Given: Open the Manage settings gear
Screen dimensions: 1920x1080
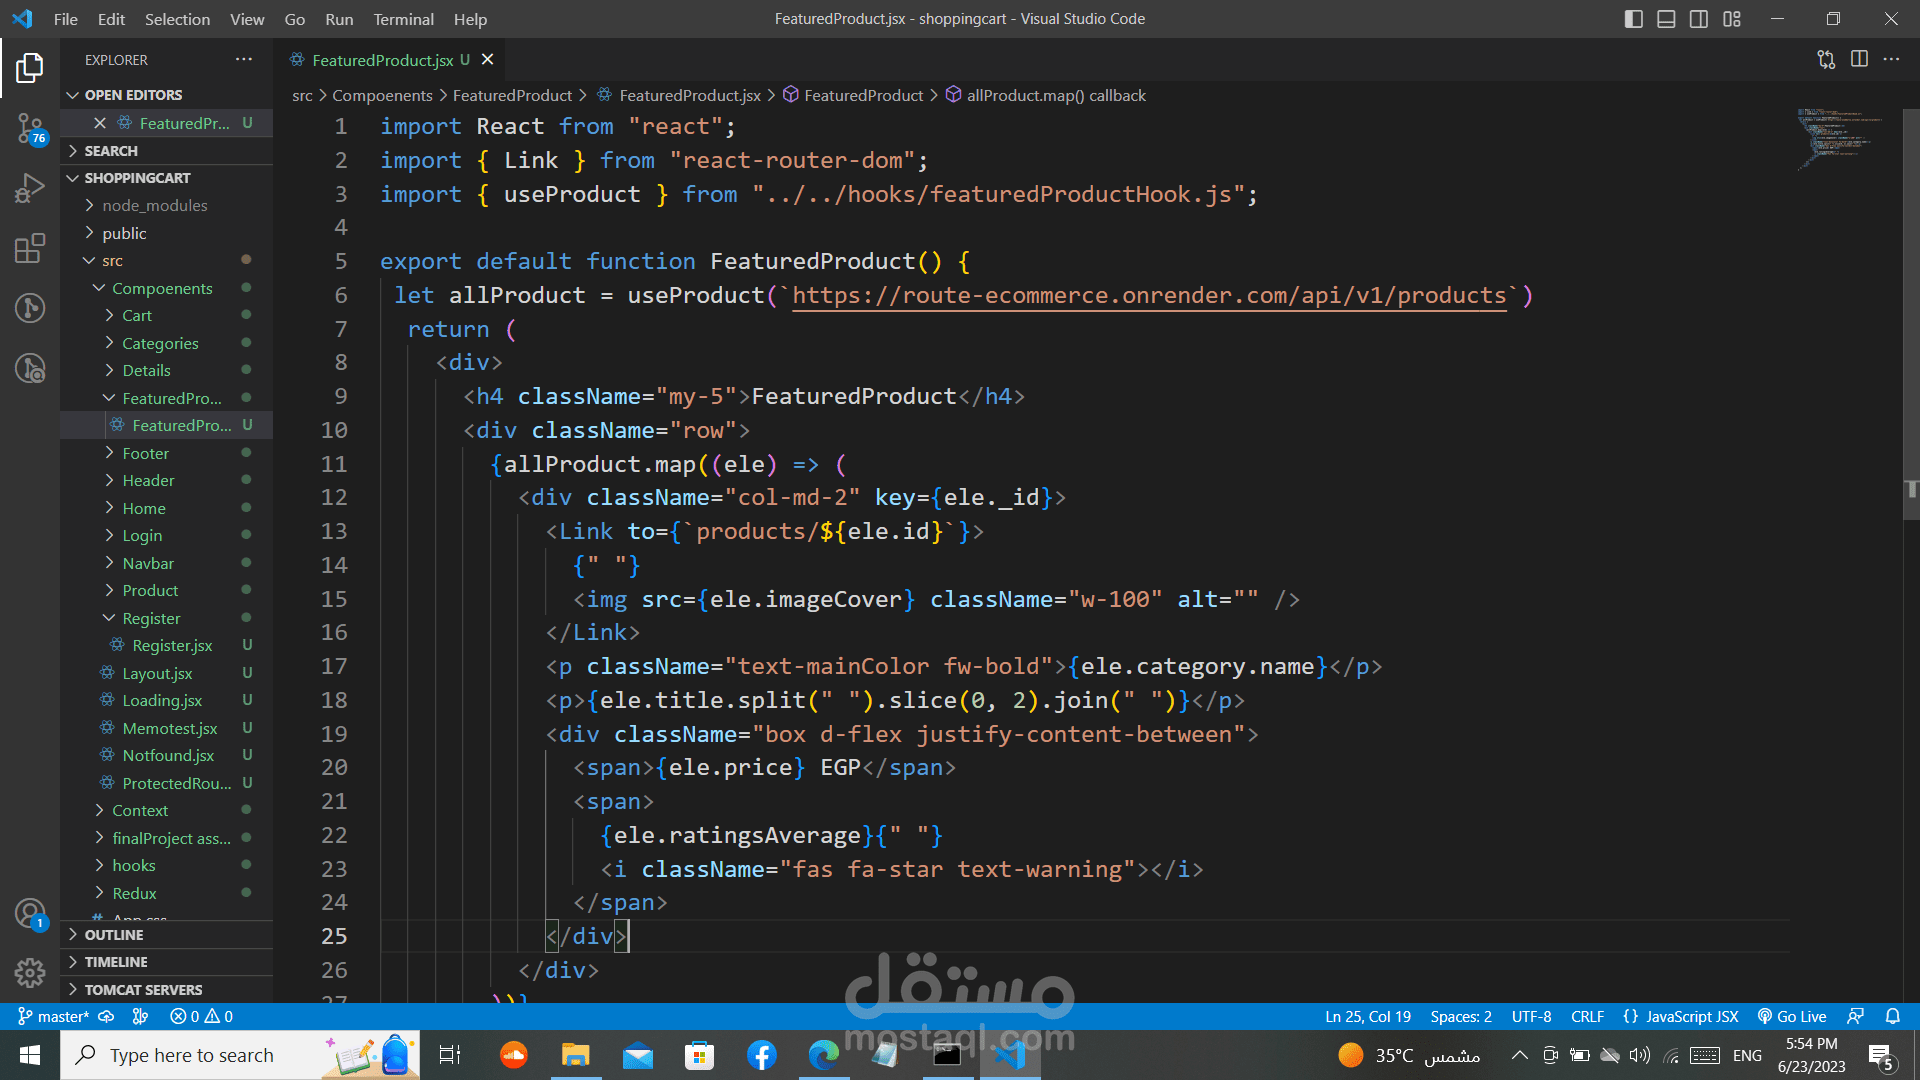Looking at the screenshot, I should tap(29, 972).
